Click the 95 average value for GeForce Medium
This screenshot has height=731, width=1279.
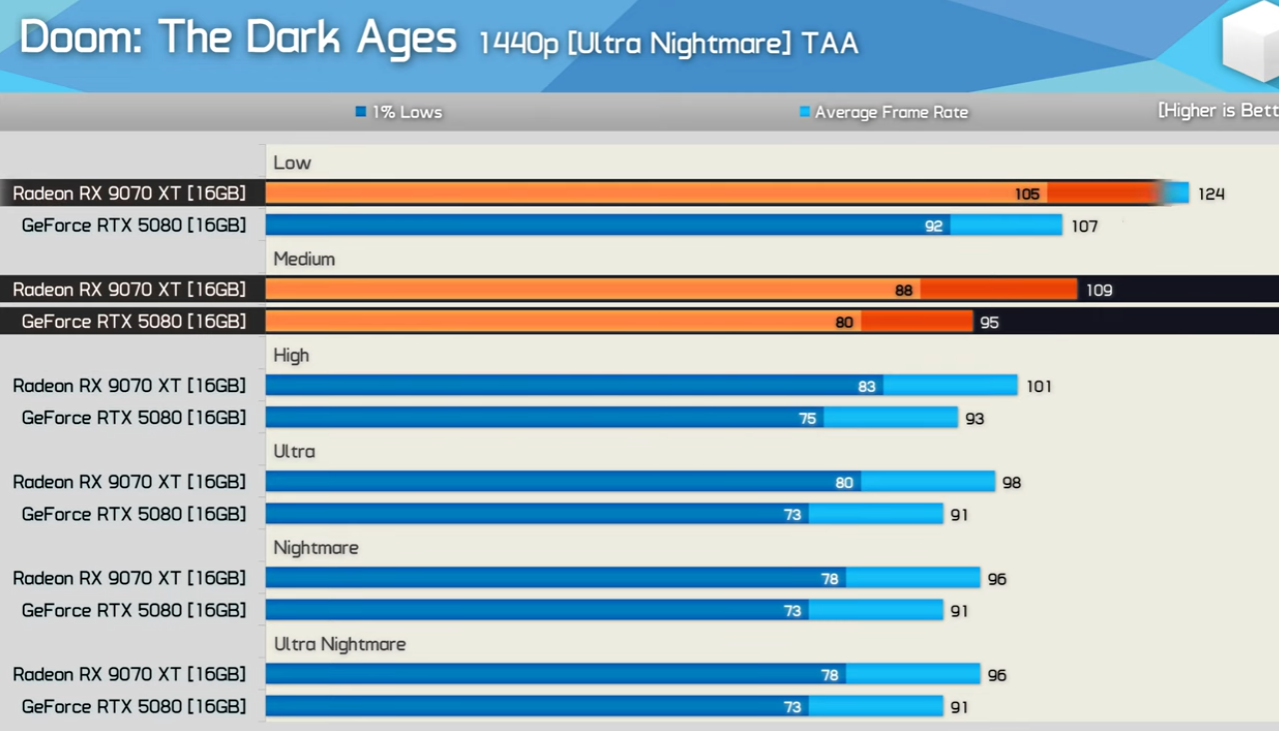tap(990, 322)
